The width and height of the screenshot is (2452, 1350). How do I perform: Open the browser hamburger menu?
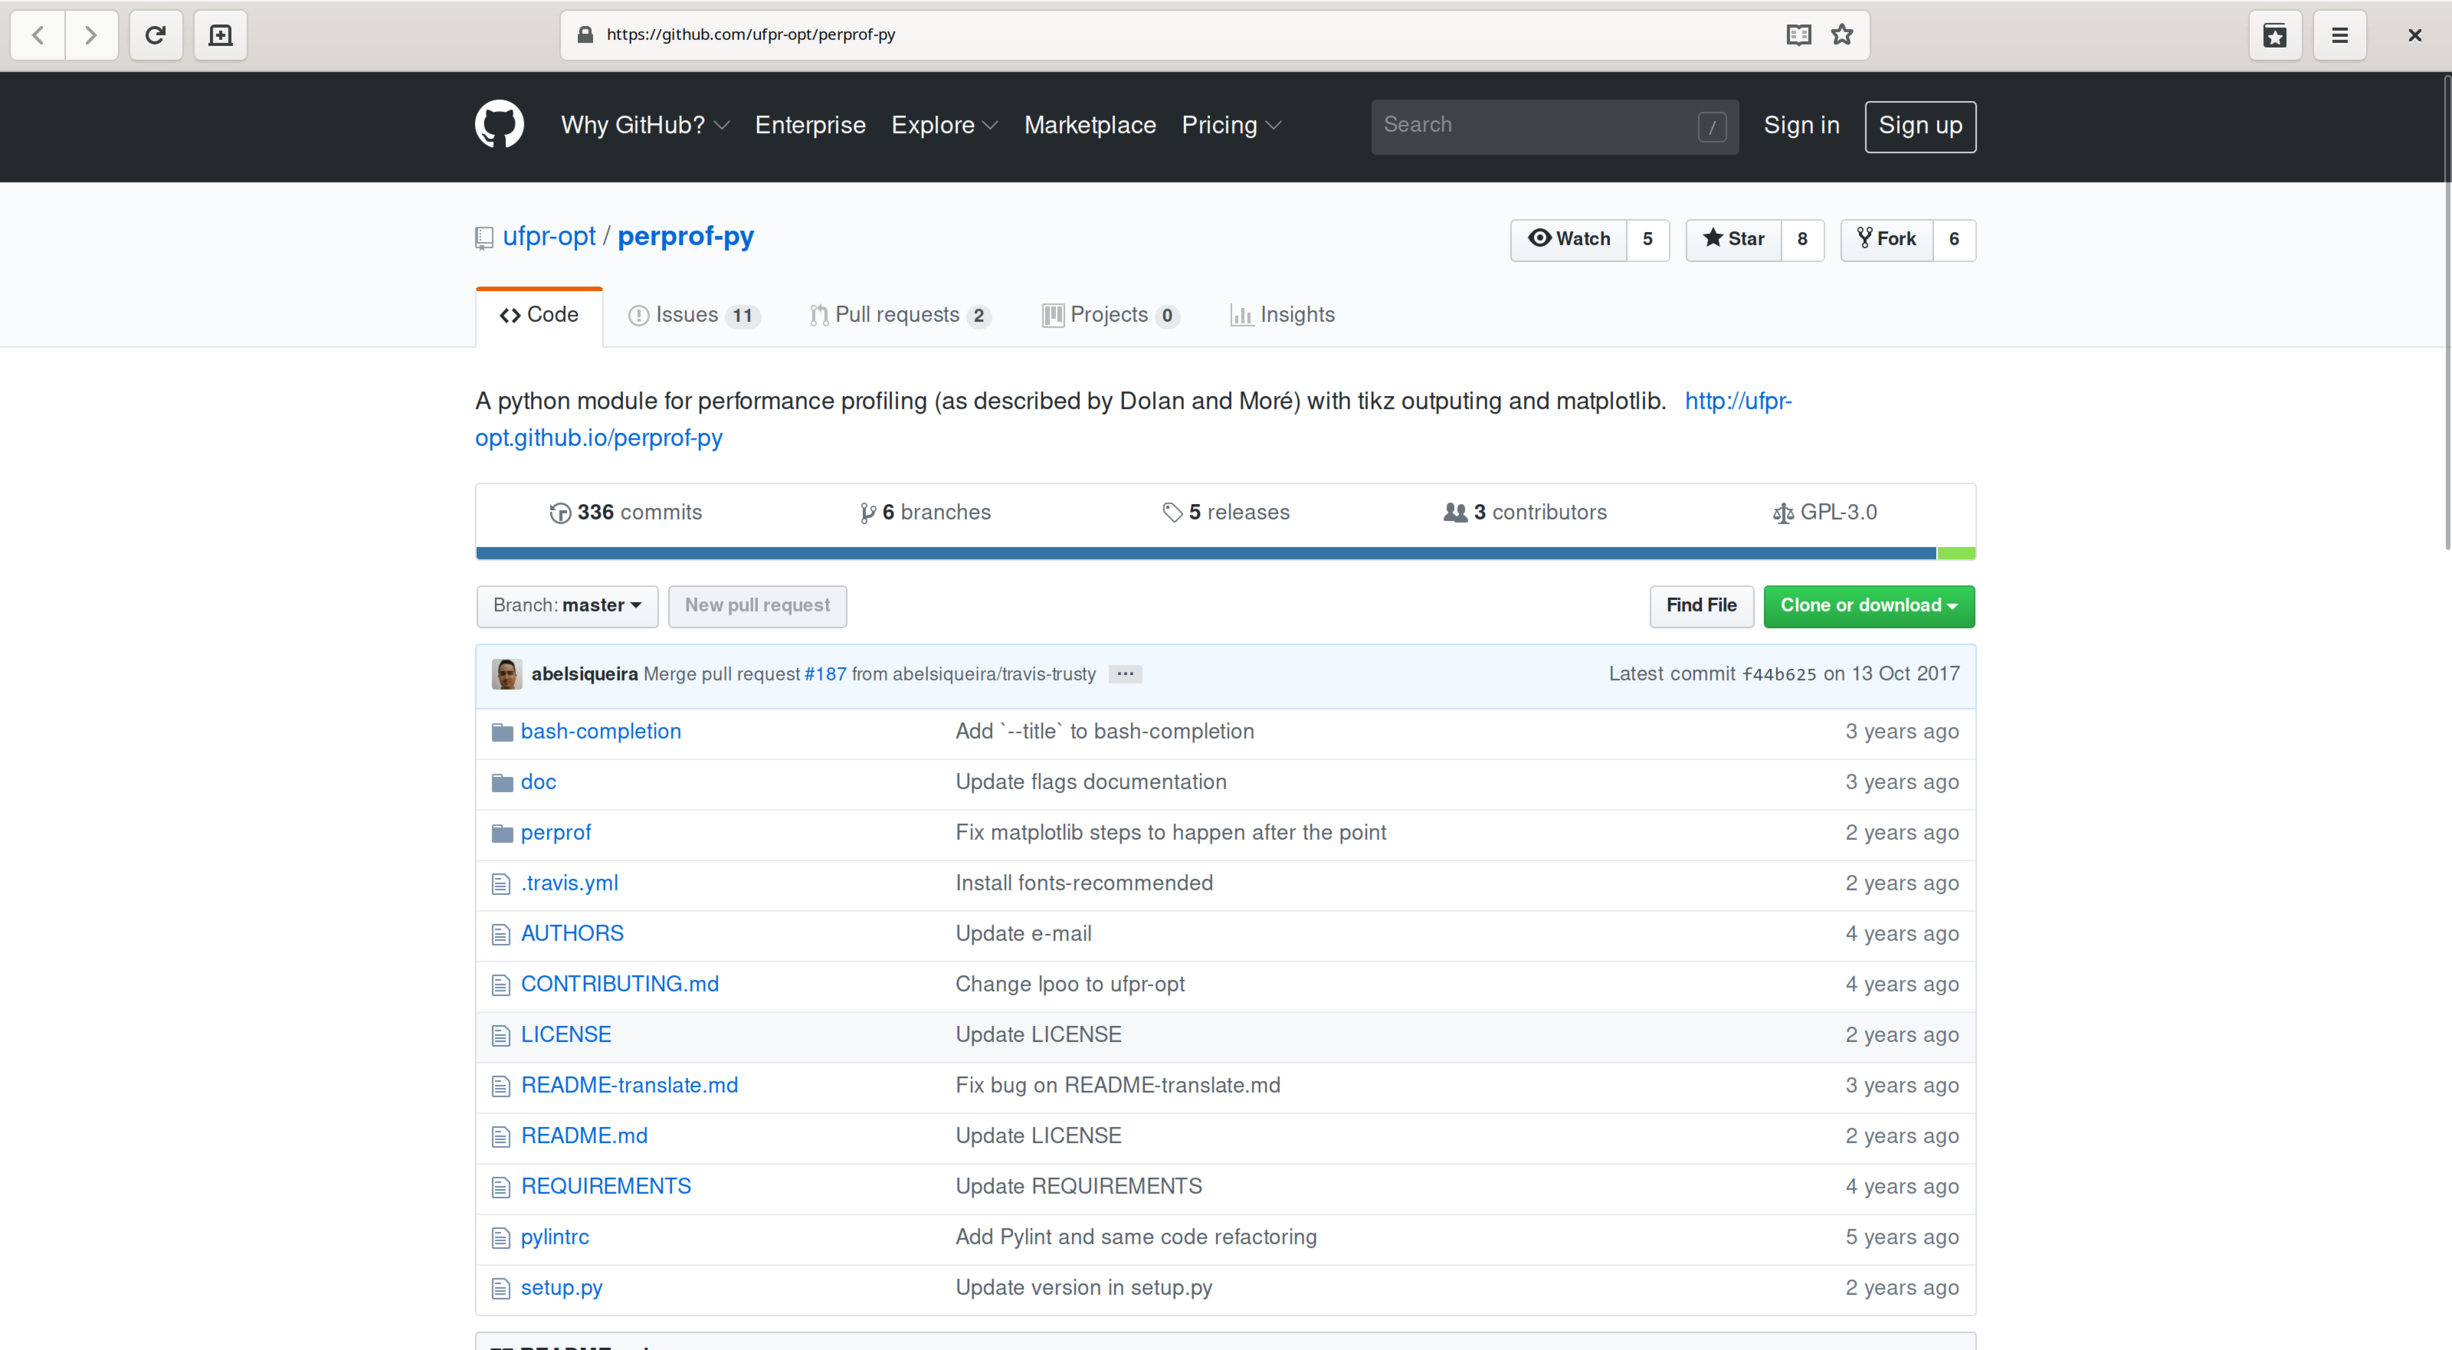tap(2339, 35)
